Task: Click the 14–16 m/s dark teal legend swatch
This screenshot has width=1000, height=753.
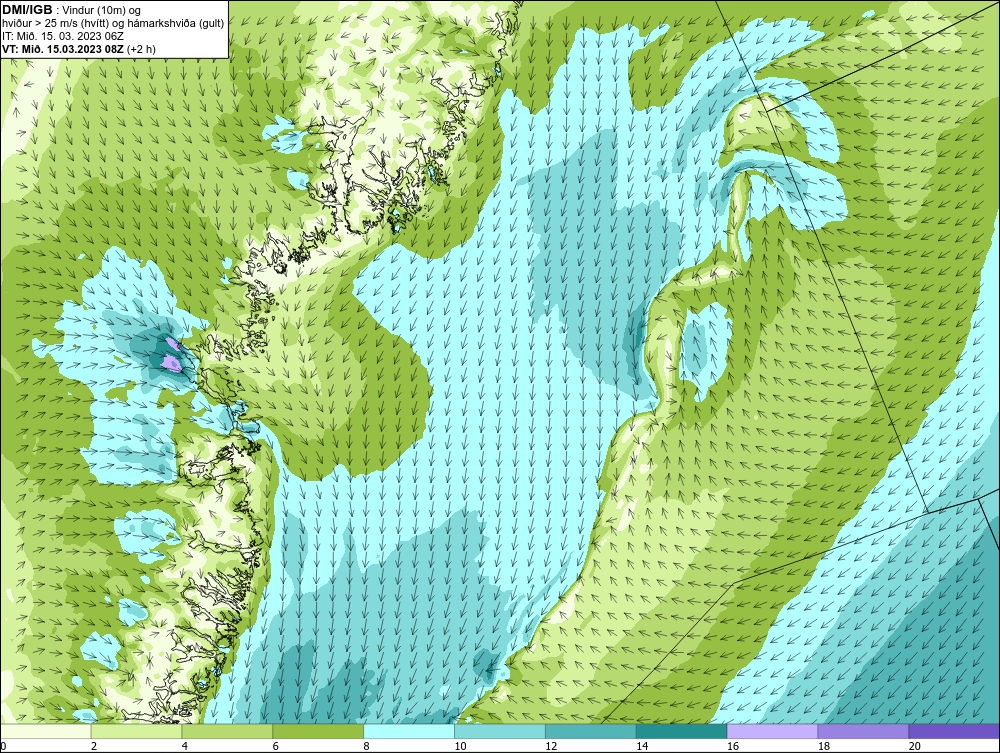Action: click(x=682, y=731)
